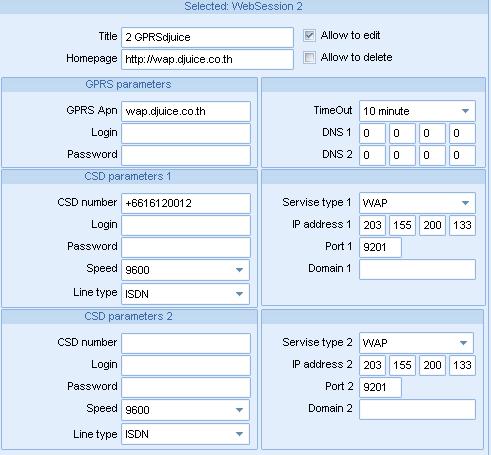The image size is (491, 455).
Task: Tick the Allow to delete checkbox
Action: tap(309, 57)
